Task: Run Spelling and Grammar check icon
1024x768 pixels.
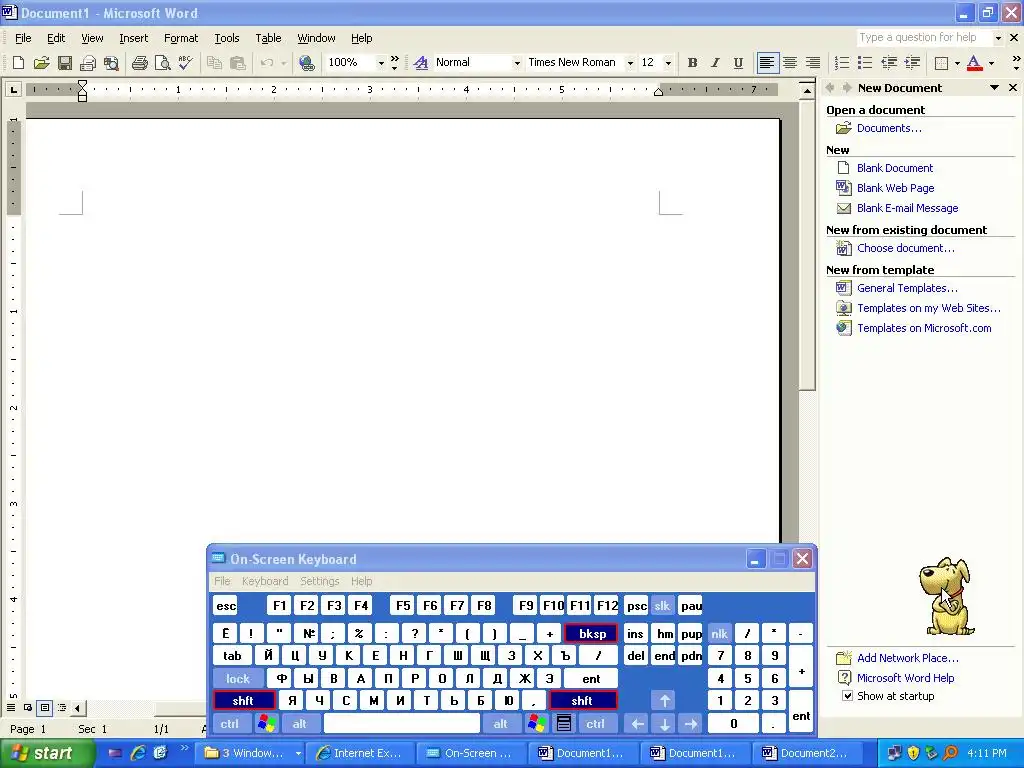Action: coord(185,63)
